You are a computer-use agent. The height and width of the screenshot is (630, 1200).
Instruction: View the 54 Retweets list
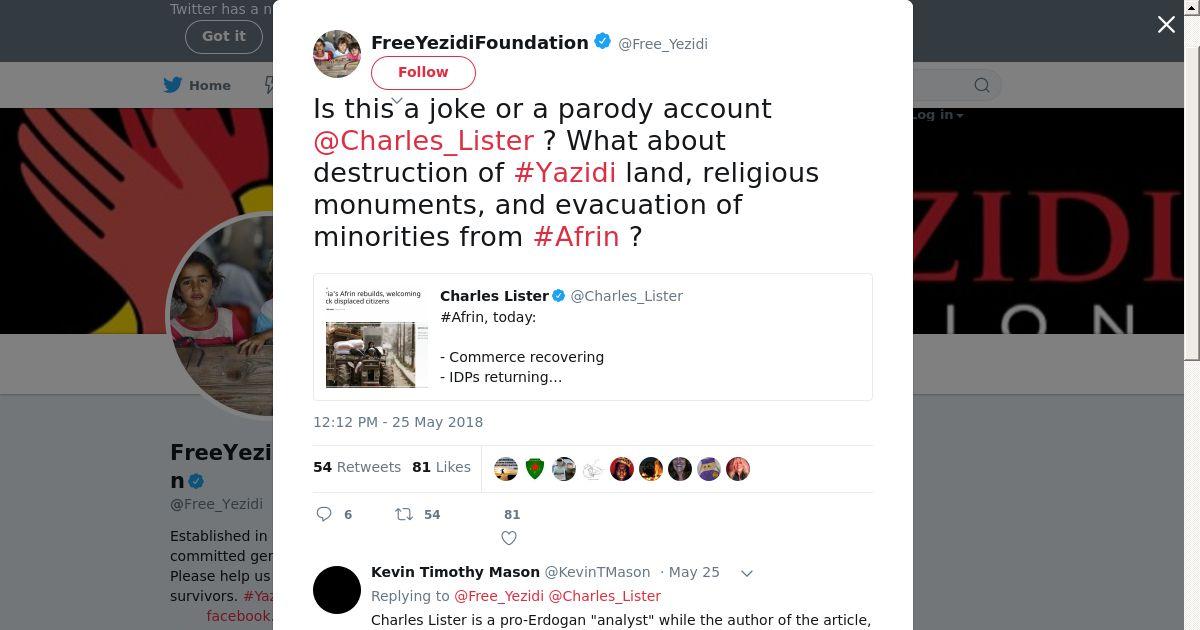pos(357,467)
